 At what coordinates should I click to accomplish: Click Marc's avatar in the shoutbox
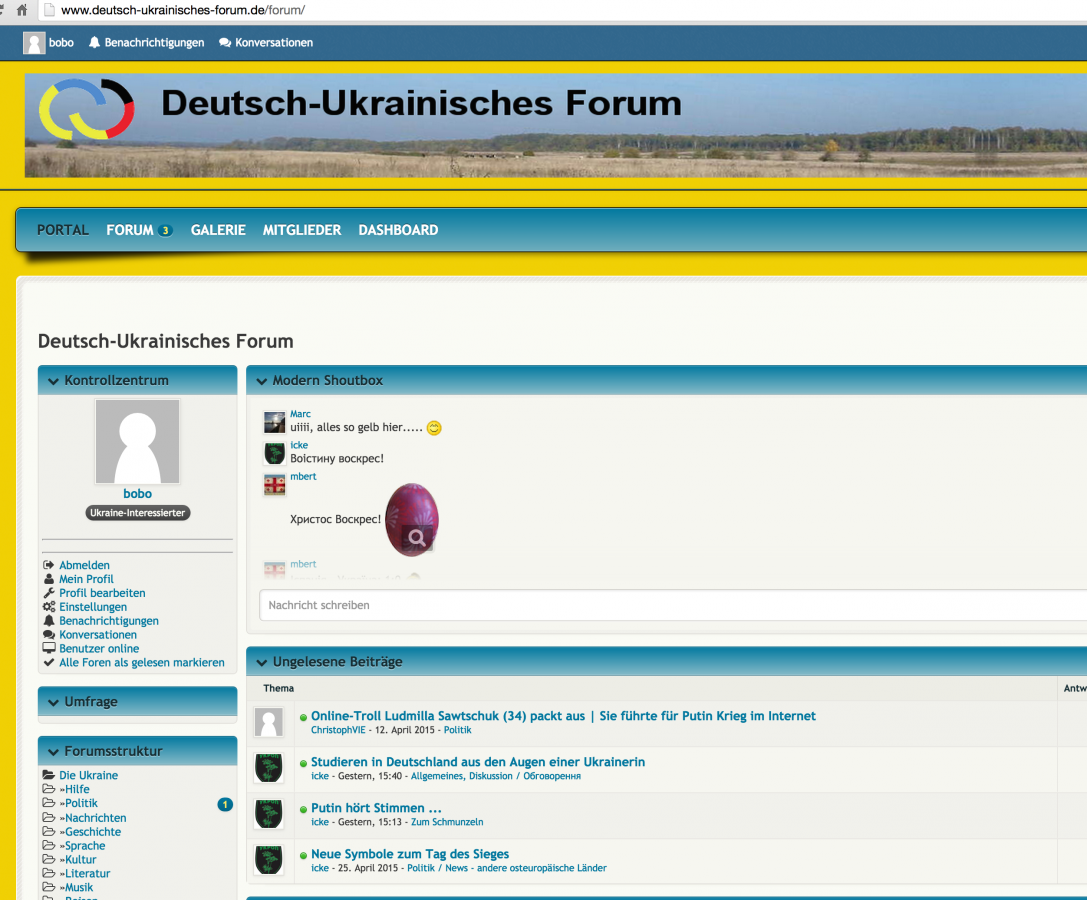point(275,422)
